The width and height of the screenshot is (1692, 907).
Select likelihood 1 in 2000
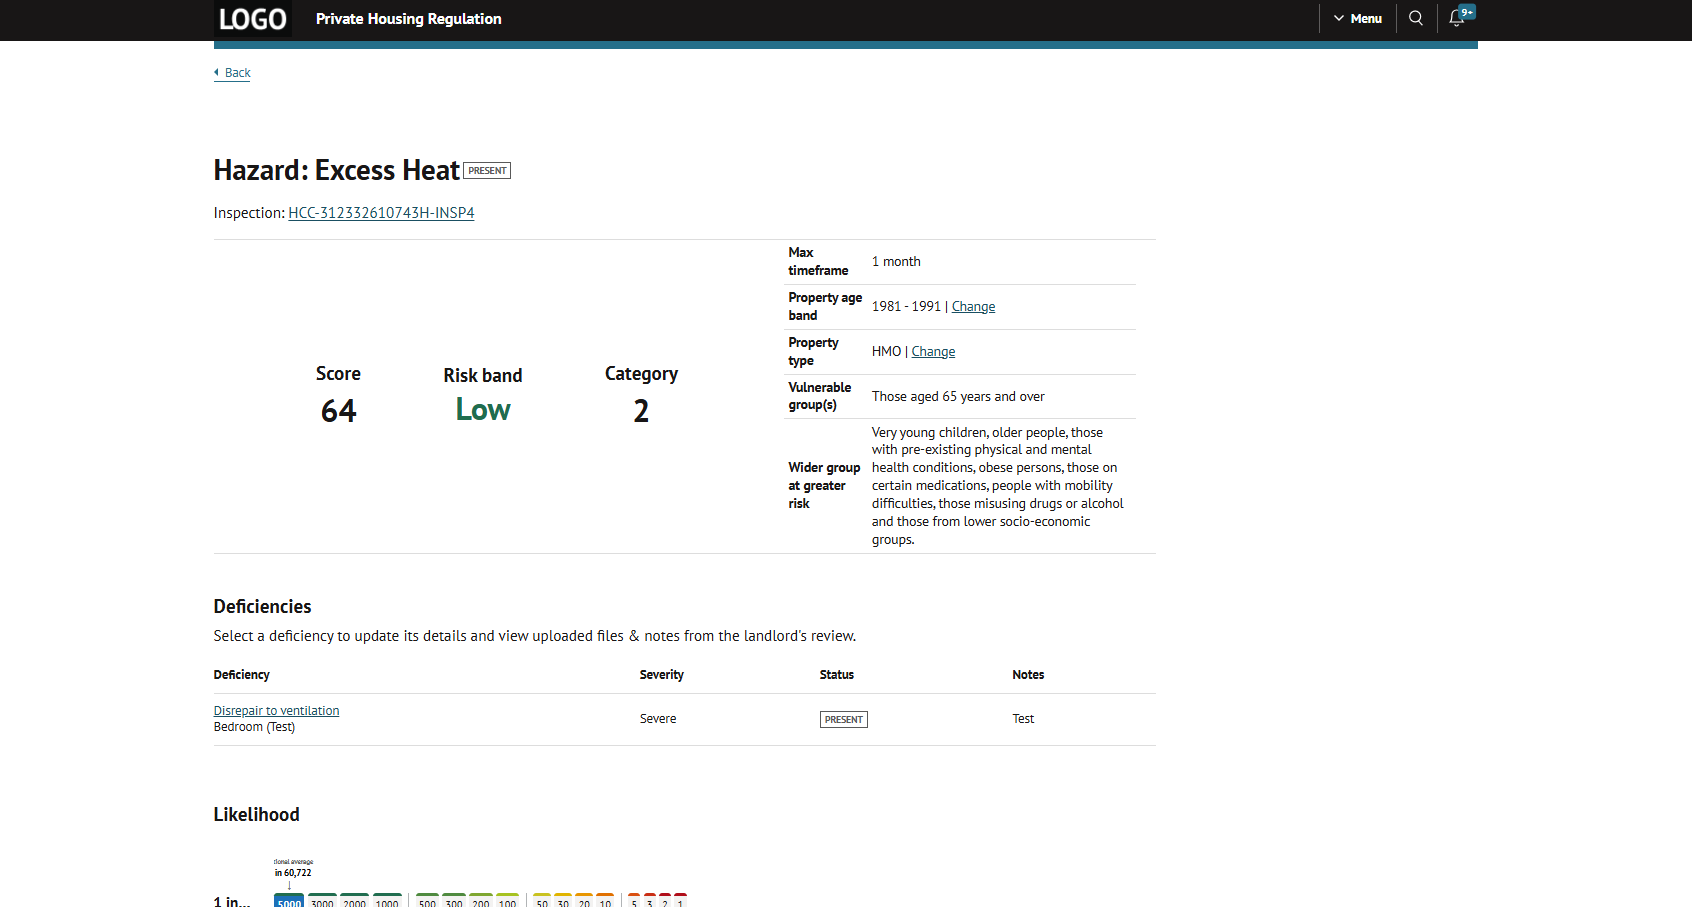[354, 901]
